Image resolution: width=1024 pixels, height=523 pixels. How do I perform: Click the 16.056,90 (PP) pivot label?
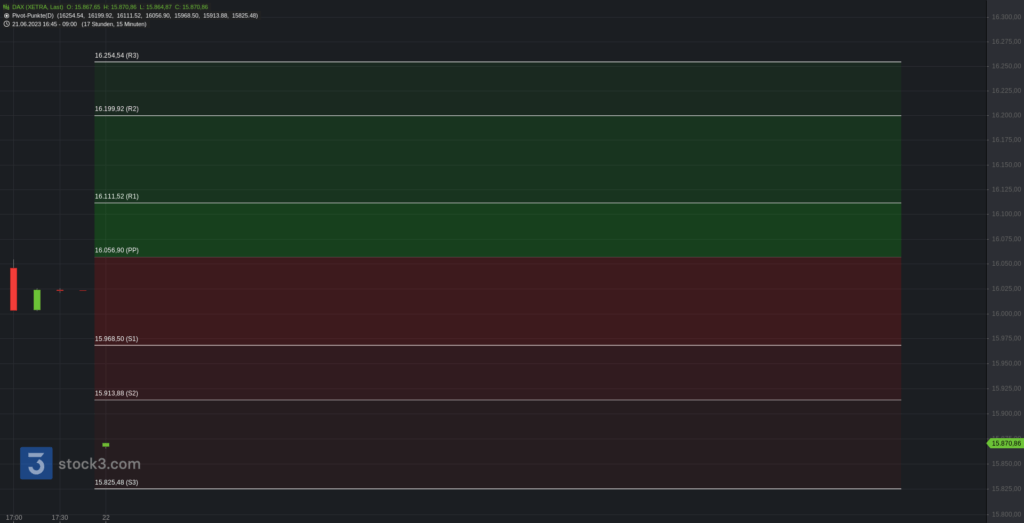(116, 250)
